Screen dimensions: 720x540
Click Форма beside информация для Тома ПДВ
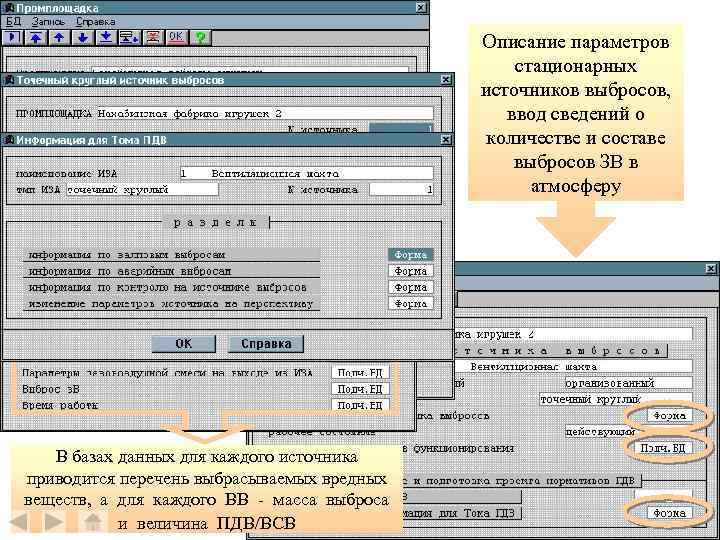click(x=669, y=513)
